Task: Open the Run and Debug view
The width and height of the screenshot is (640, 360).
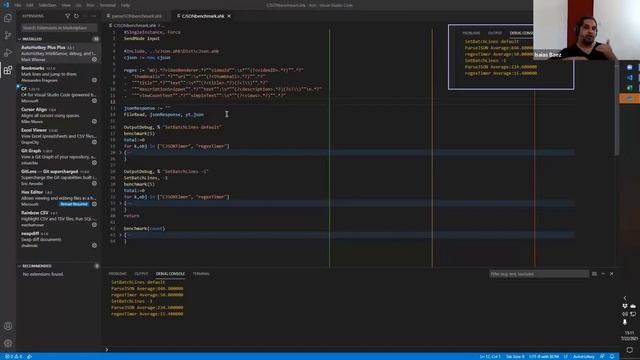Action: [8, 53]
